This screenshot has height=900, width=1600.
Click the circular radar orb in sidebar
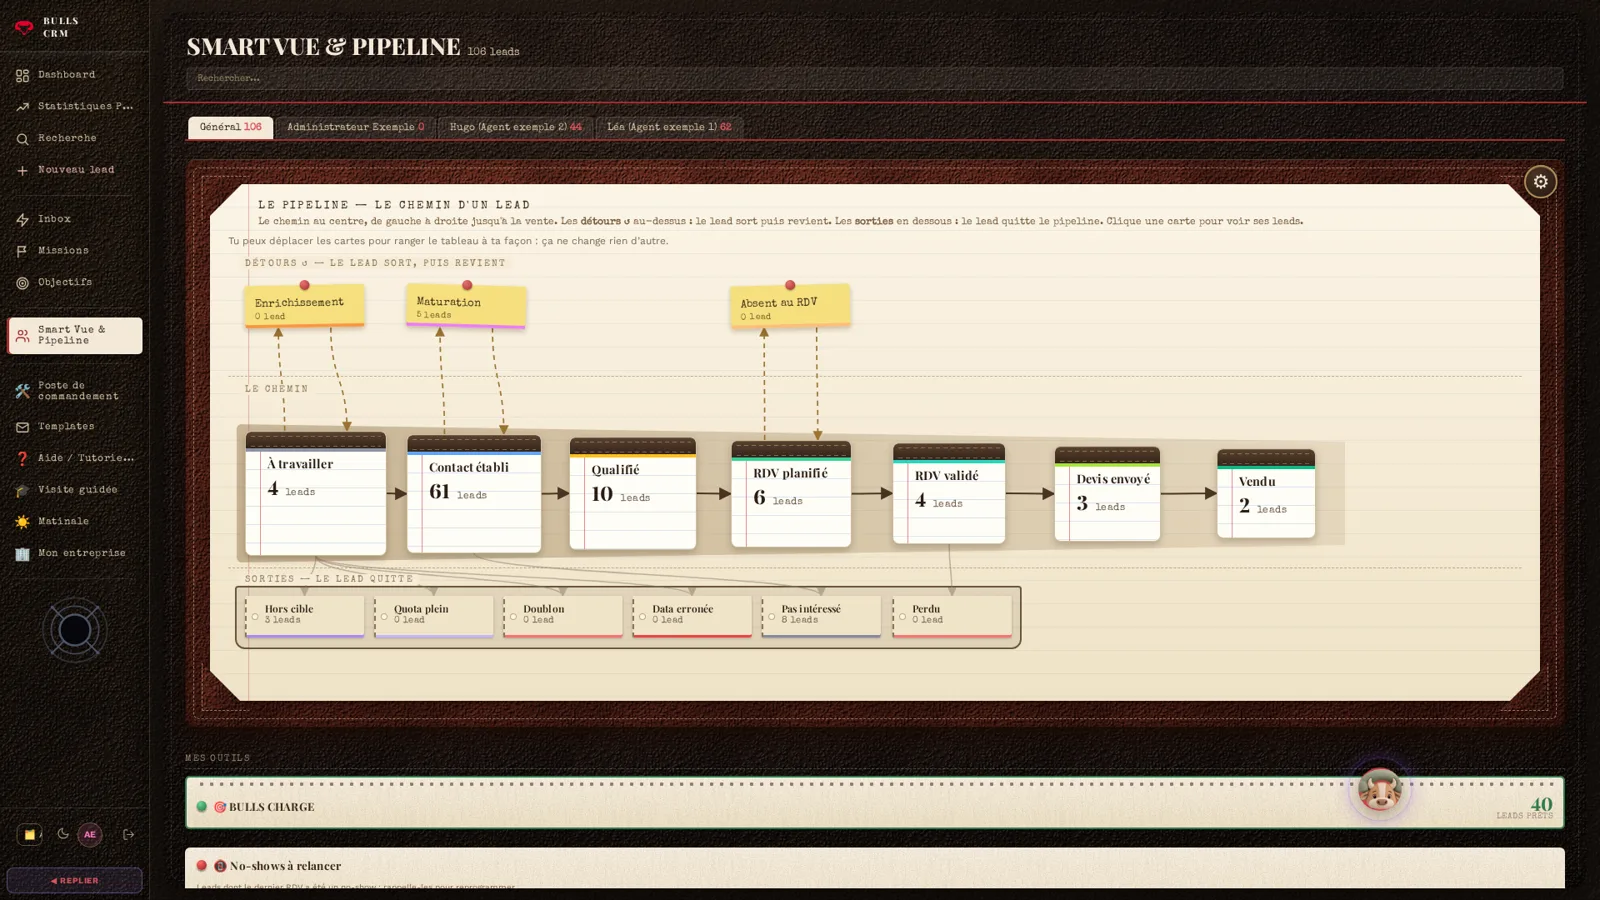(x=74, y=630)
